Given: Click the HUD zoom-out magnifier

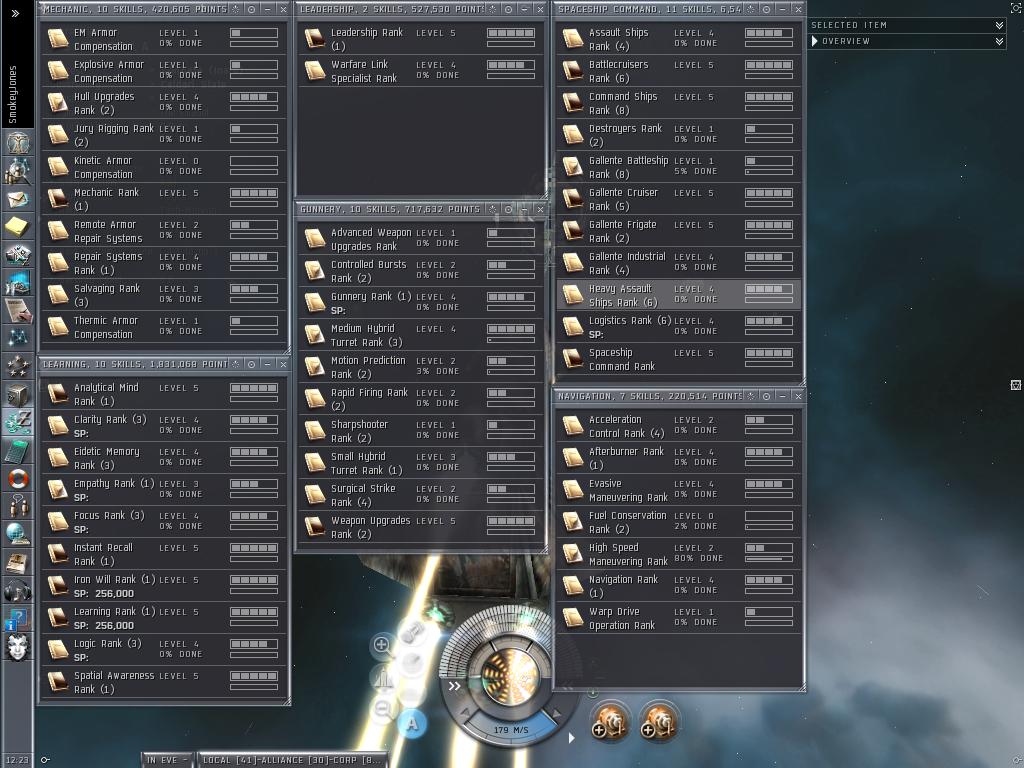Looking at the screenshot, I should click(x=383, y=708).
